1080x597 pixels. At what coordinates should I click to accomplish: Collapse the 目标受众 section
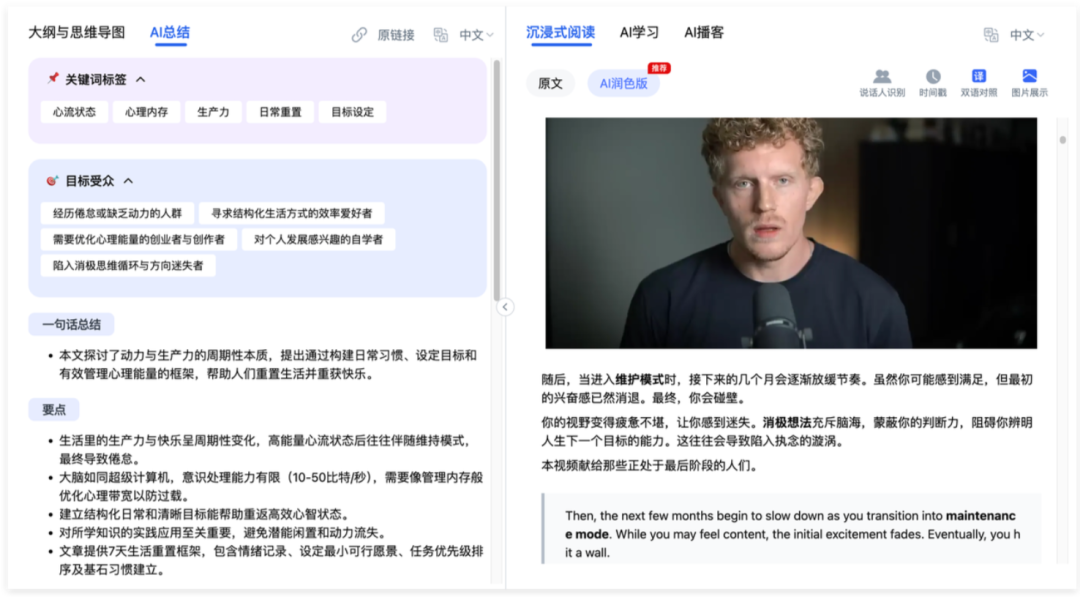coord(128,181)
